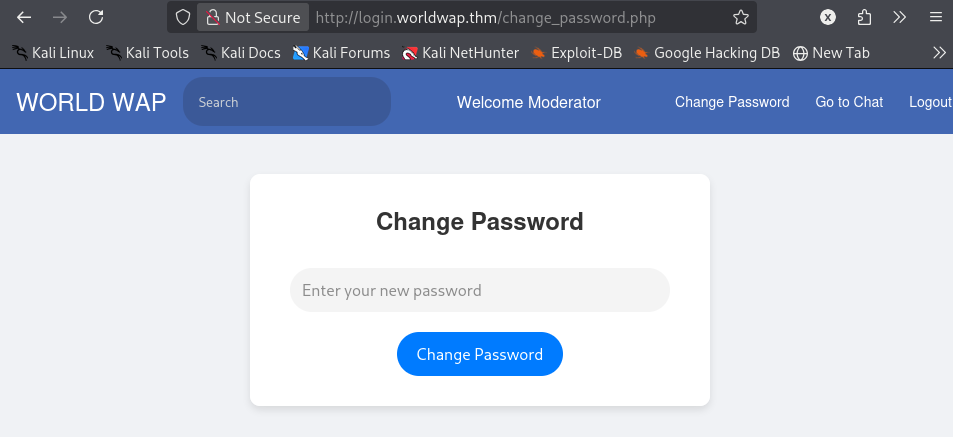The image size is (953, 437).
Task: Focus the new password input field
Action: pyautogui.click(x=480, y=290)
